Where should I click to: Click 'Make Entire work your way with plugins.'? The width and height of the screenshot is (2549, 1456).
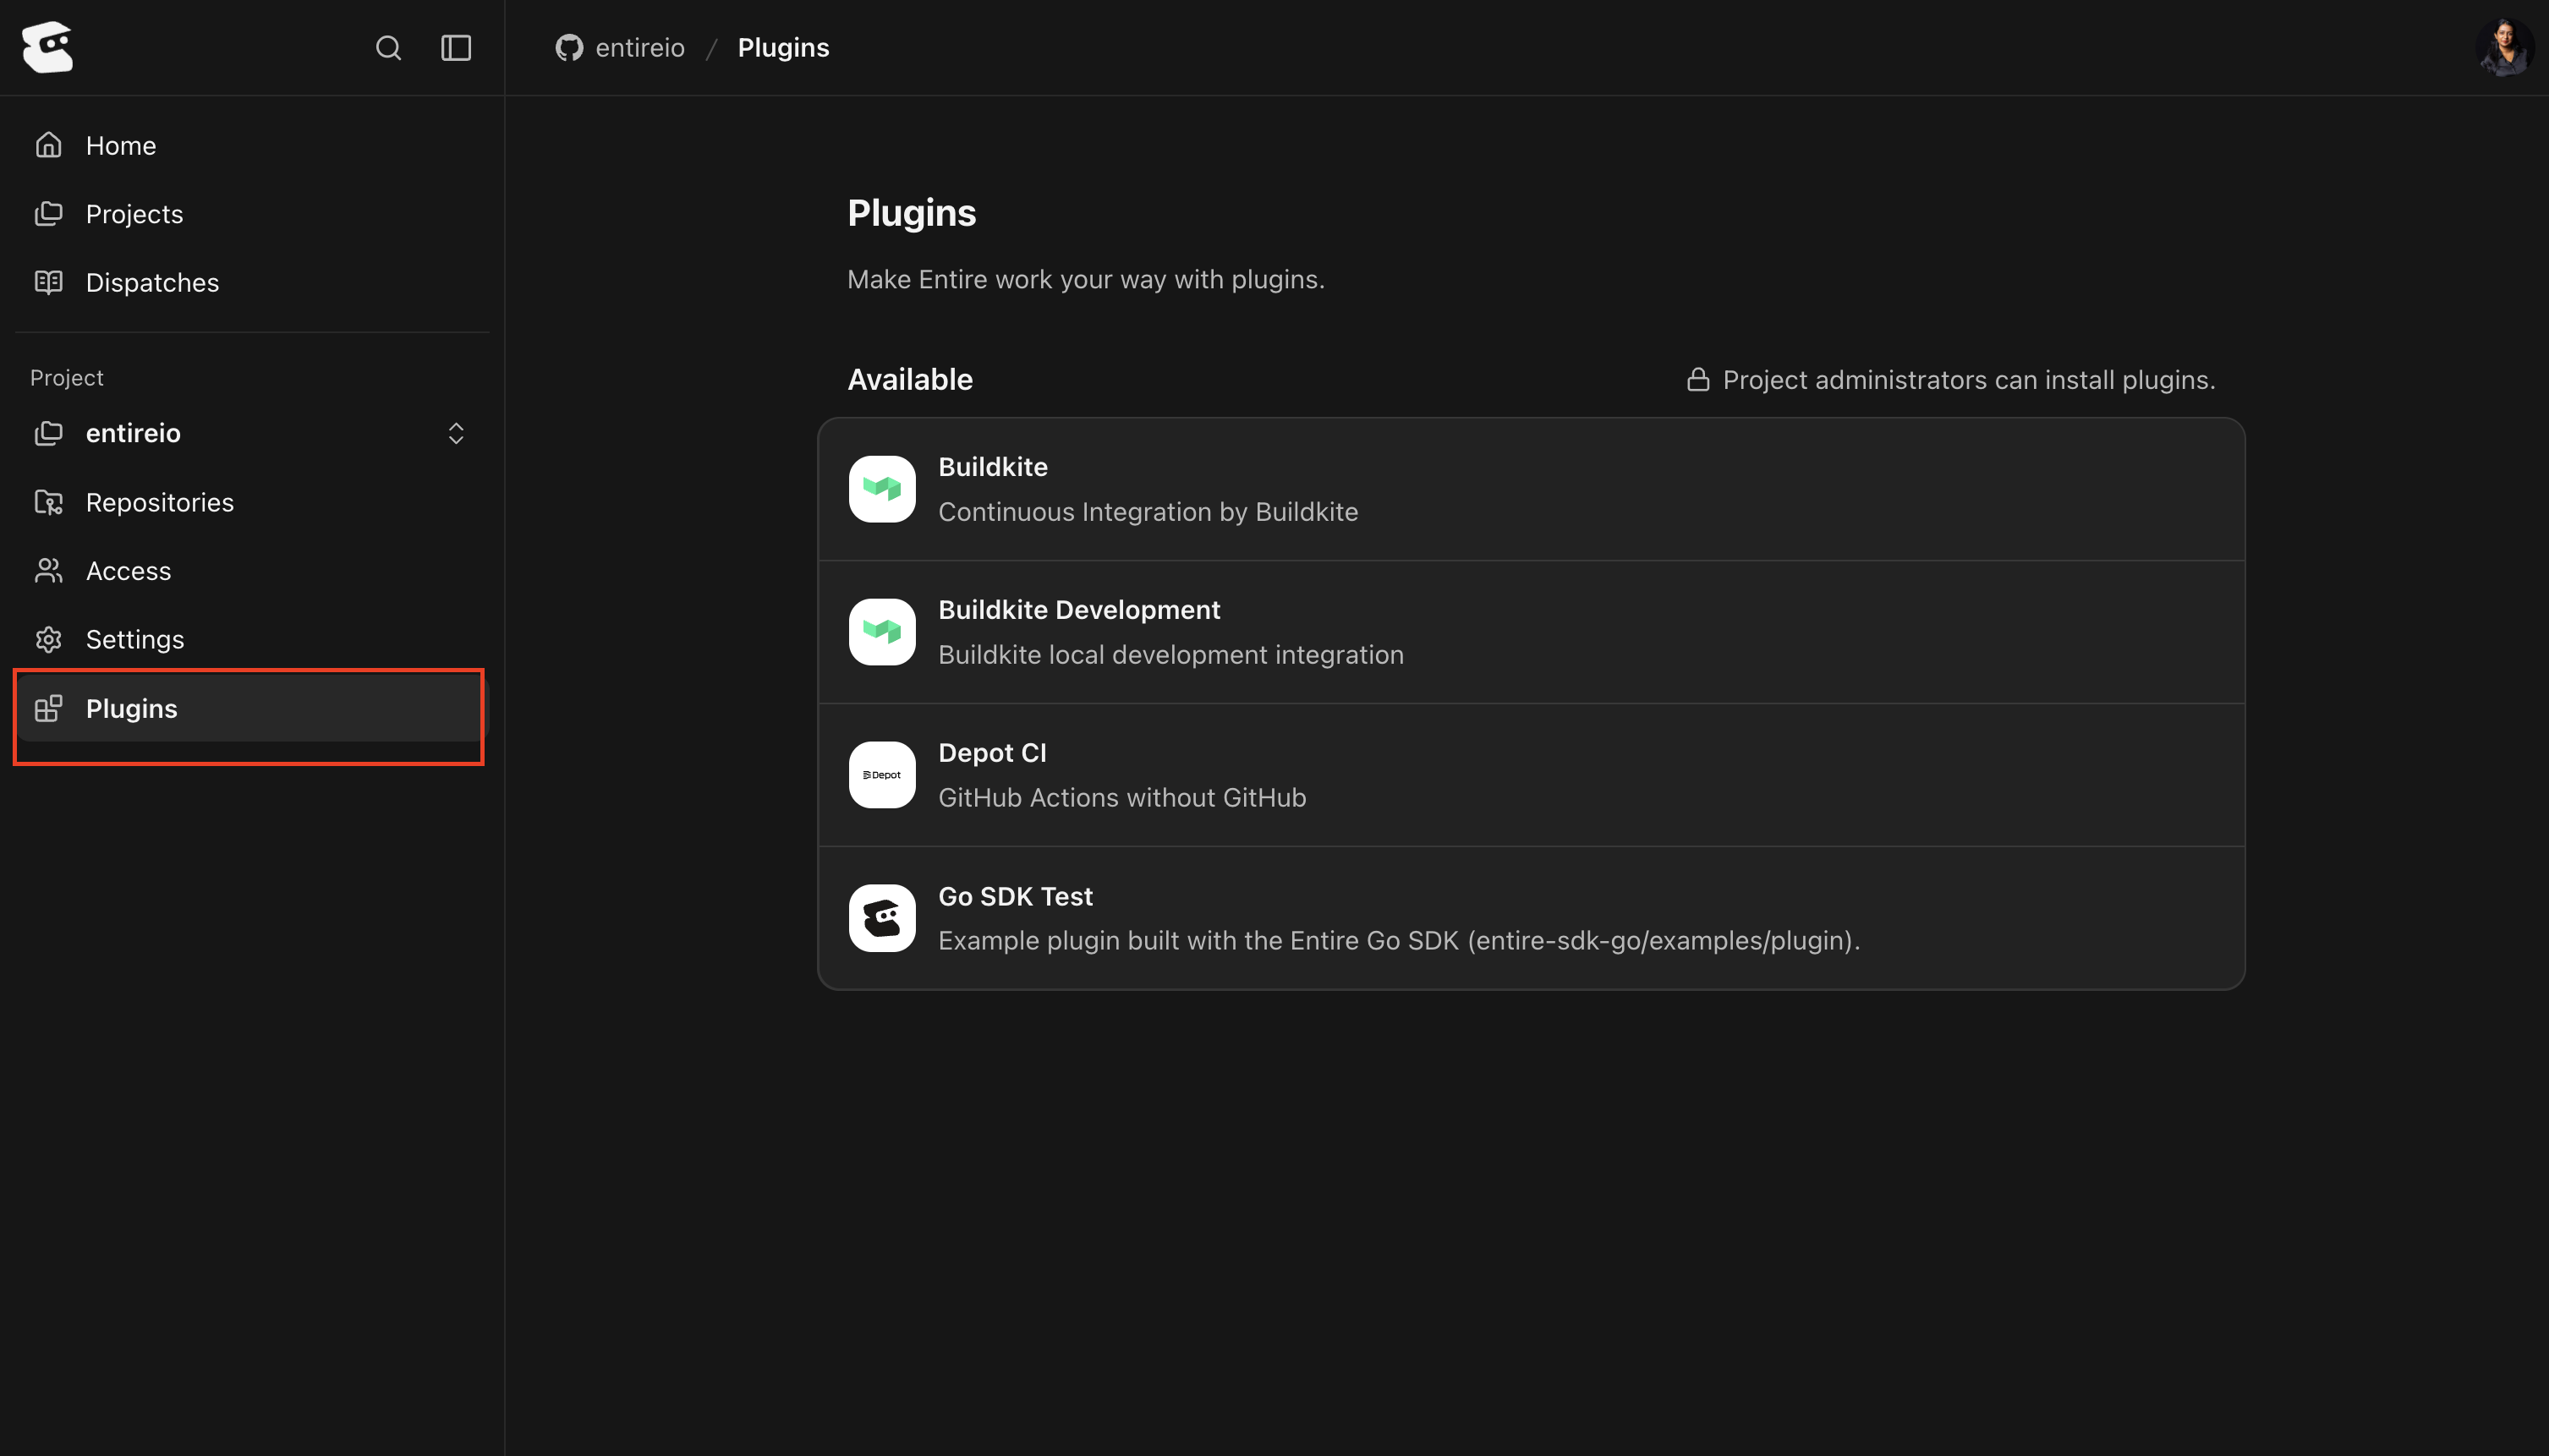[x=1086, y=279]
